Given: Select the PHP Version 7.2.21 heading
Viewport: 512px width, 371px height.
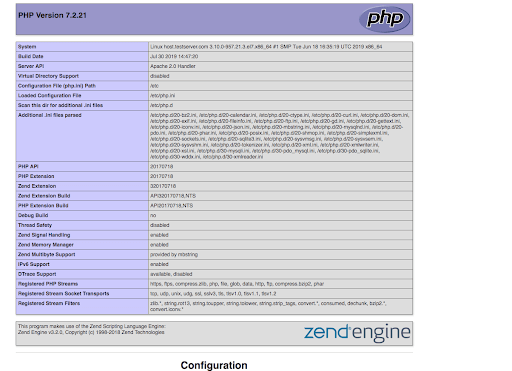Looking at the screenshot, I should [x=52, y=15].
